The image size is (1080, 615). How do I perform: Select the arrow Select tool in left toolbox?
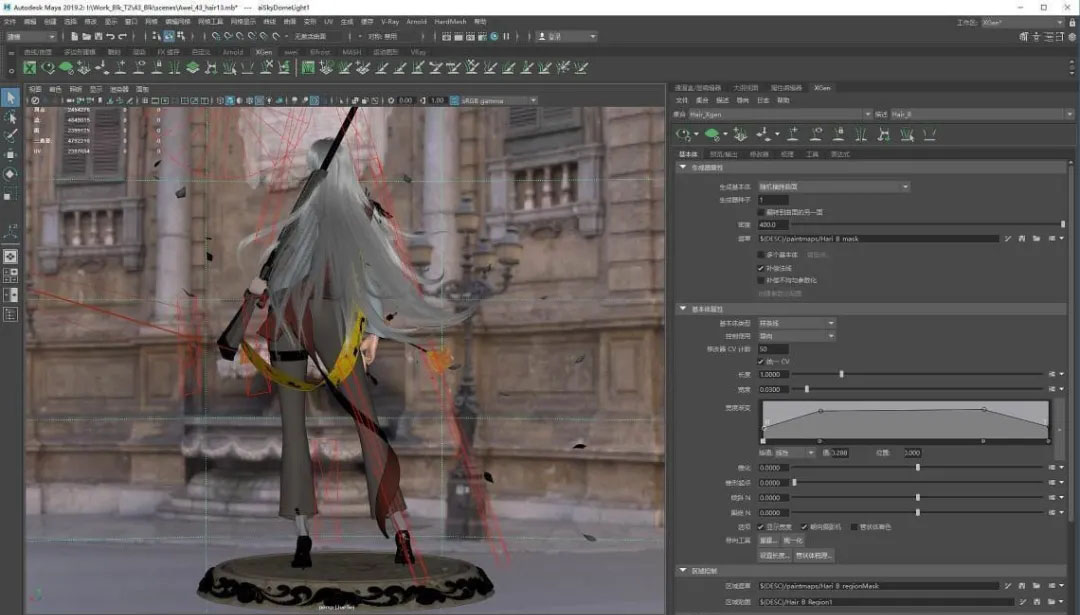10,98
